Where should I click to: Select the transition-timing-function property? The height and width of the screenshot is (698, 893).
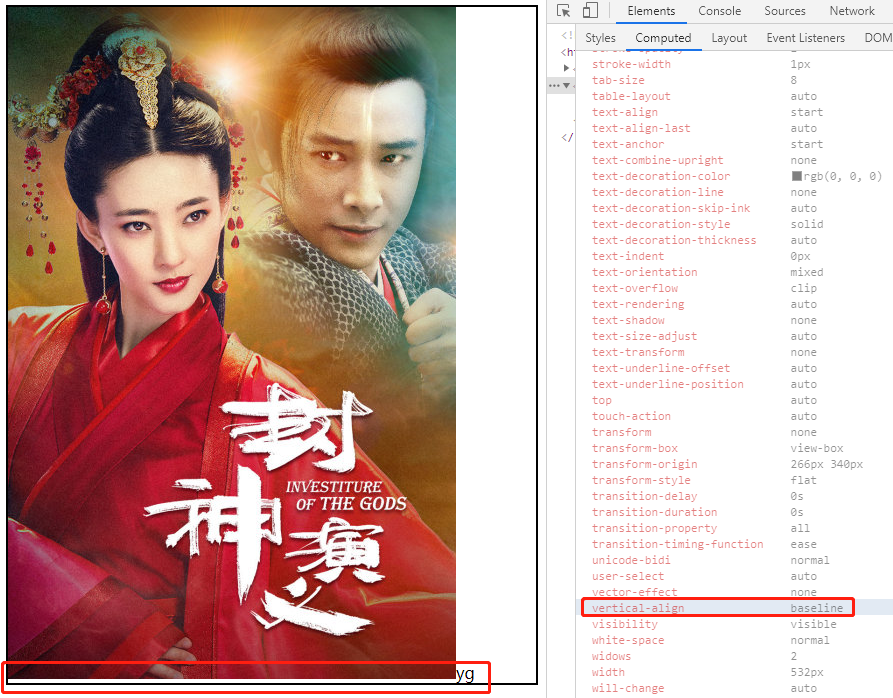point(677,544)
